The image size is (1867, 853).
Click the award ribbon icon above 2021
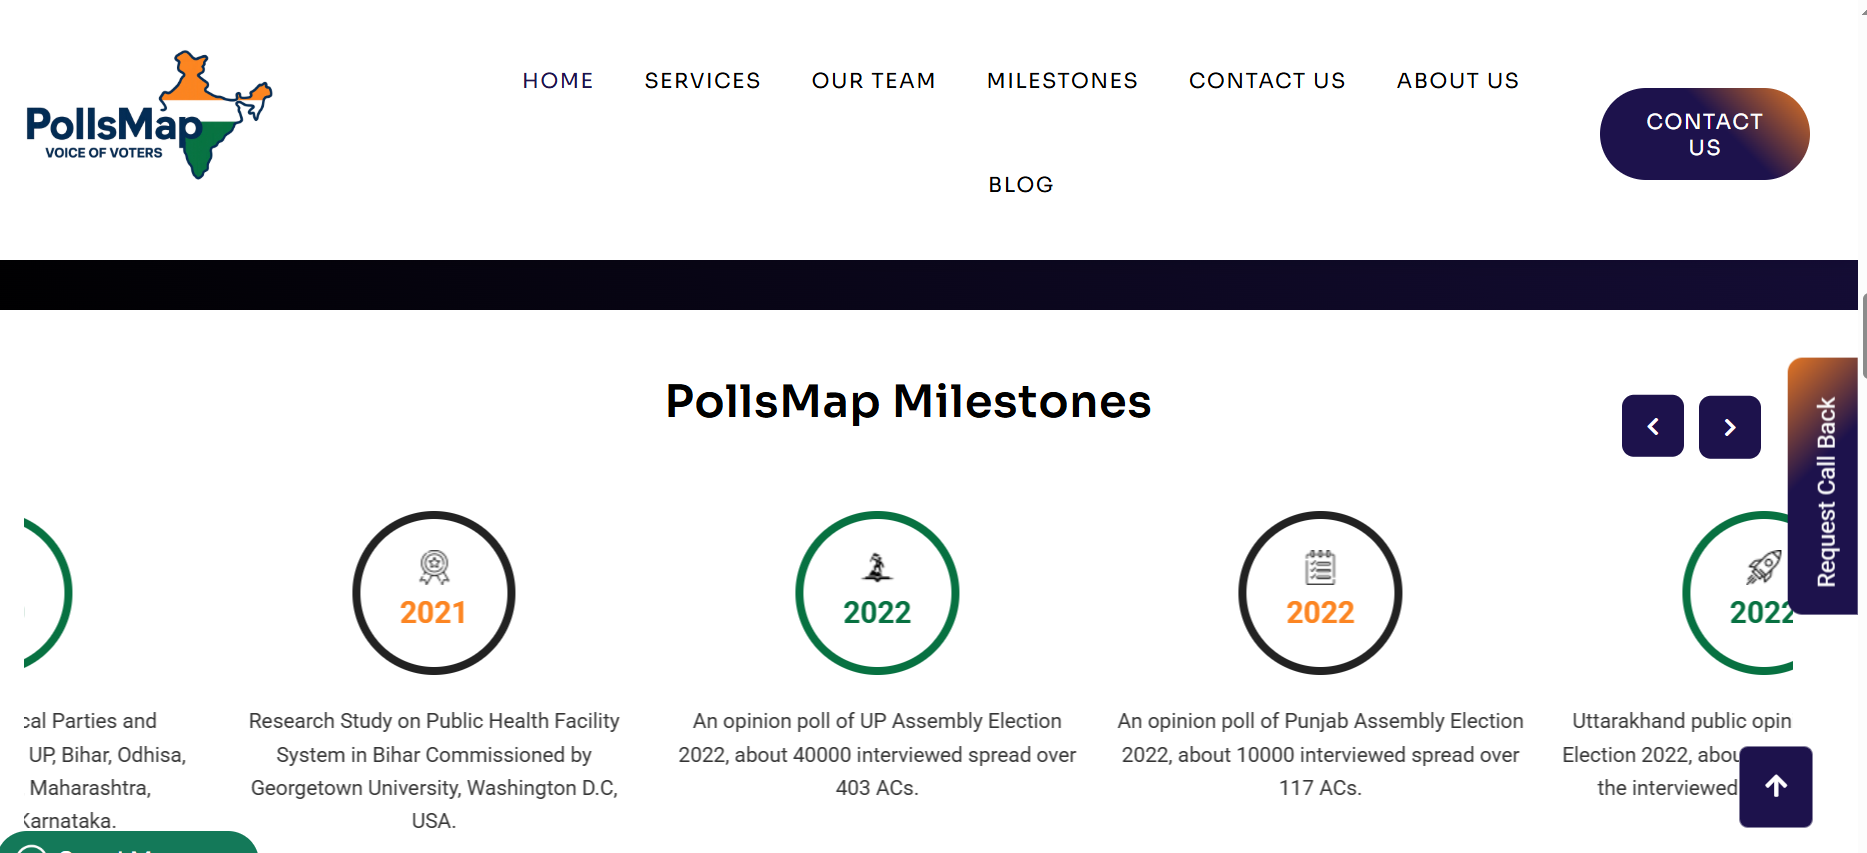point(434,568)
